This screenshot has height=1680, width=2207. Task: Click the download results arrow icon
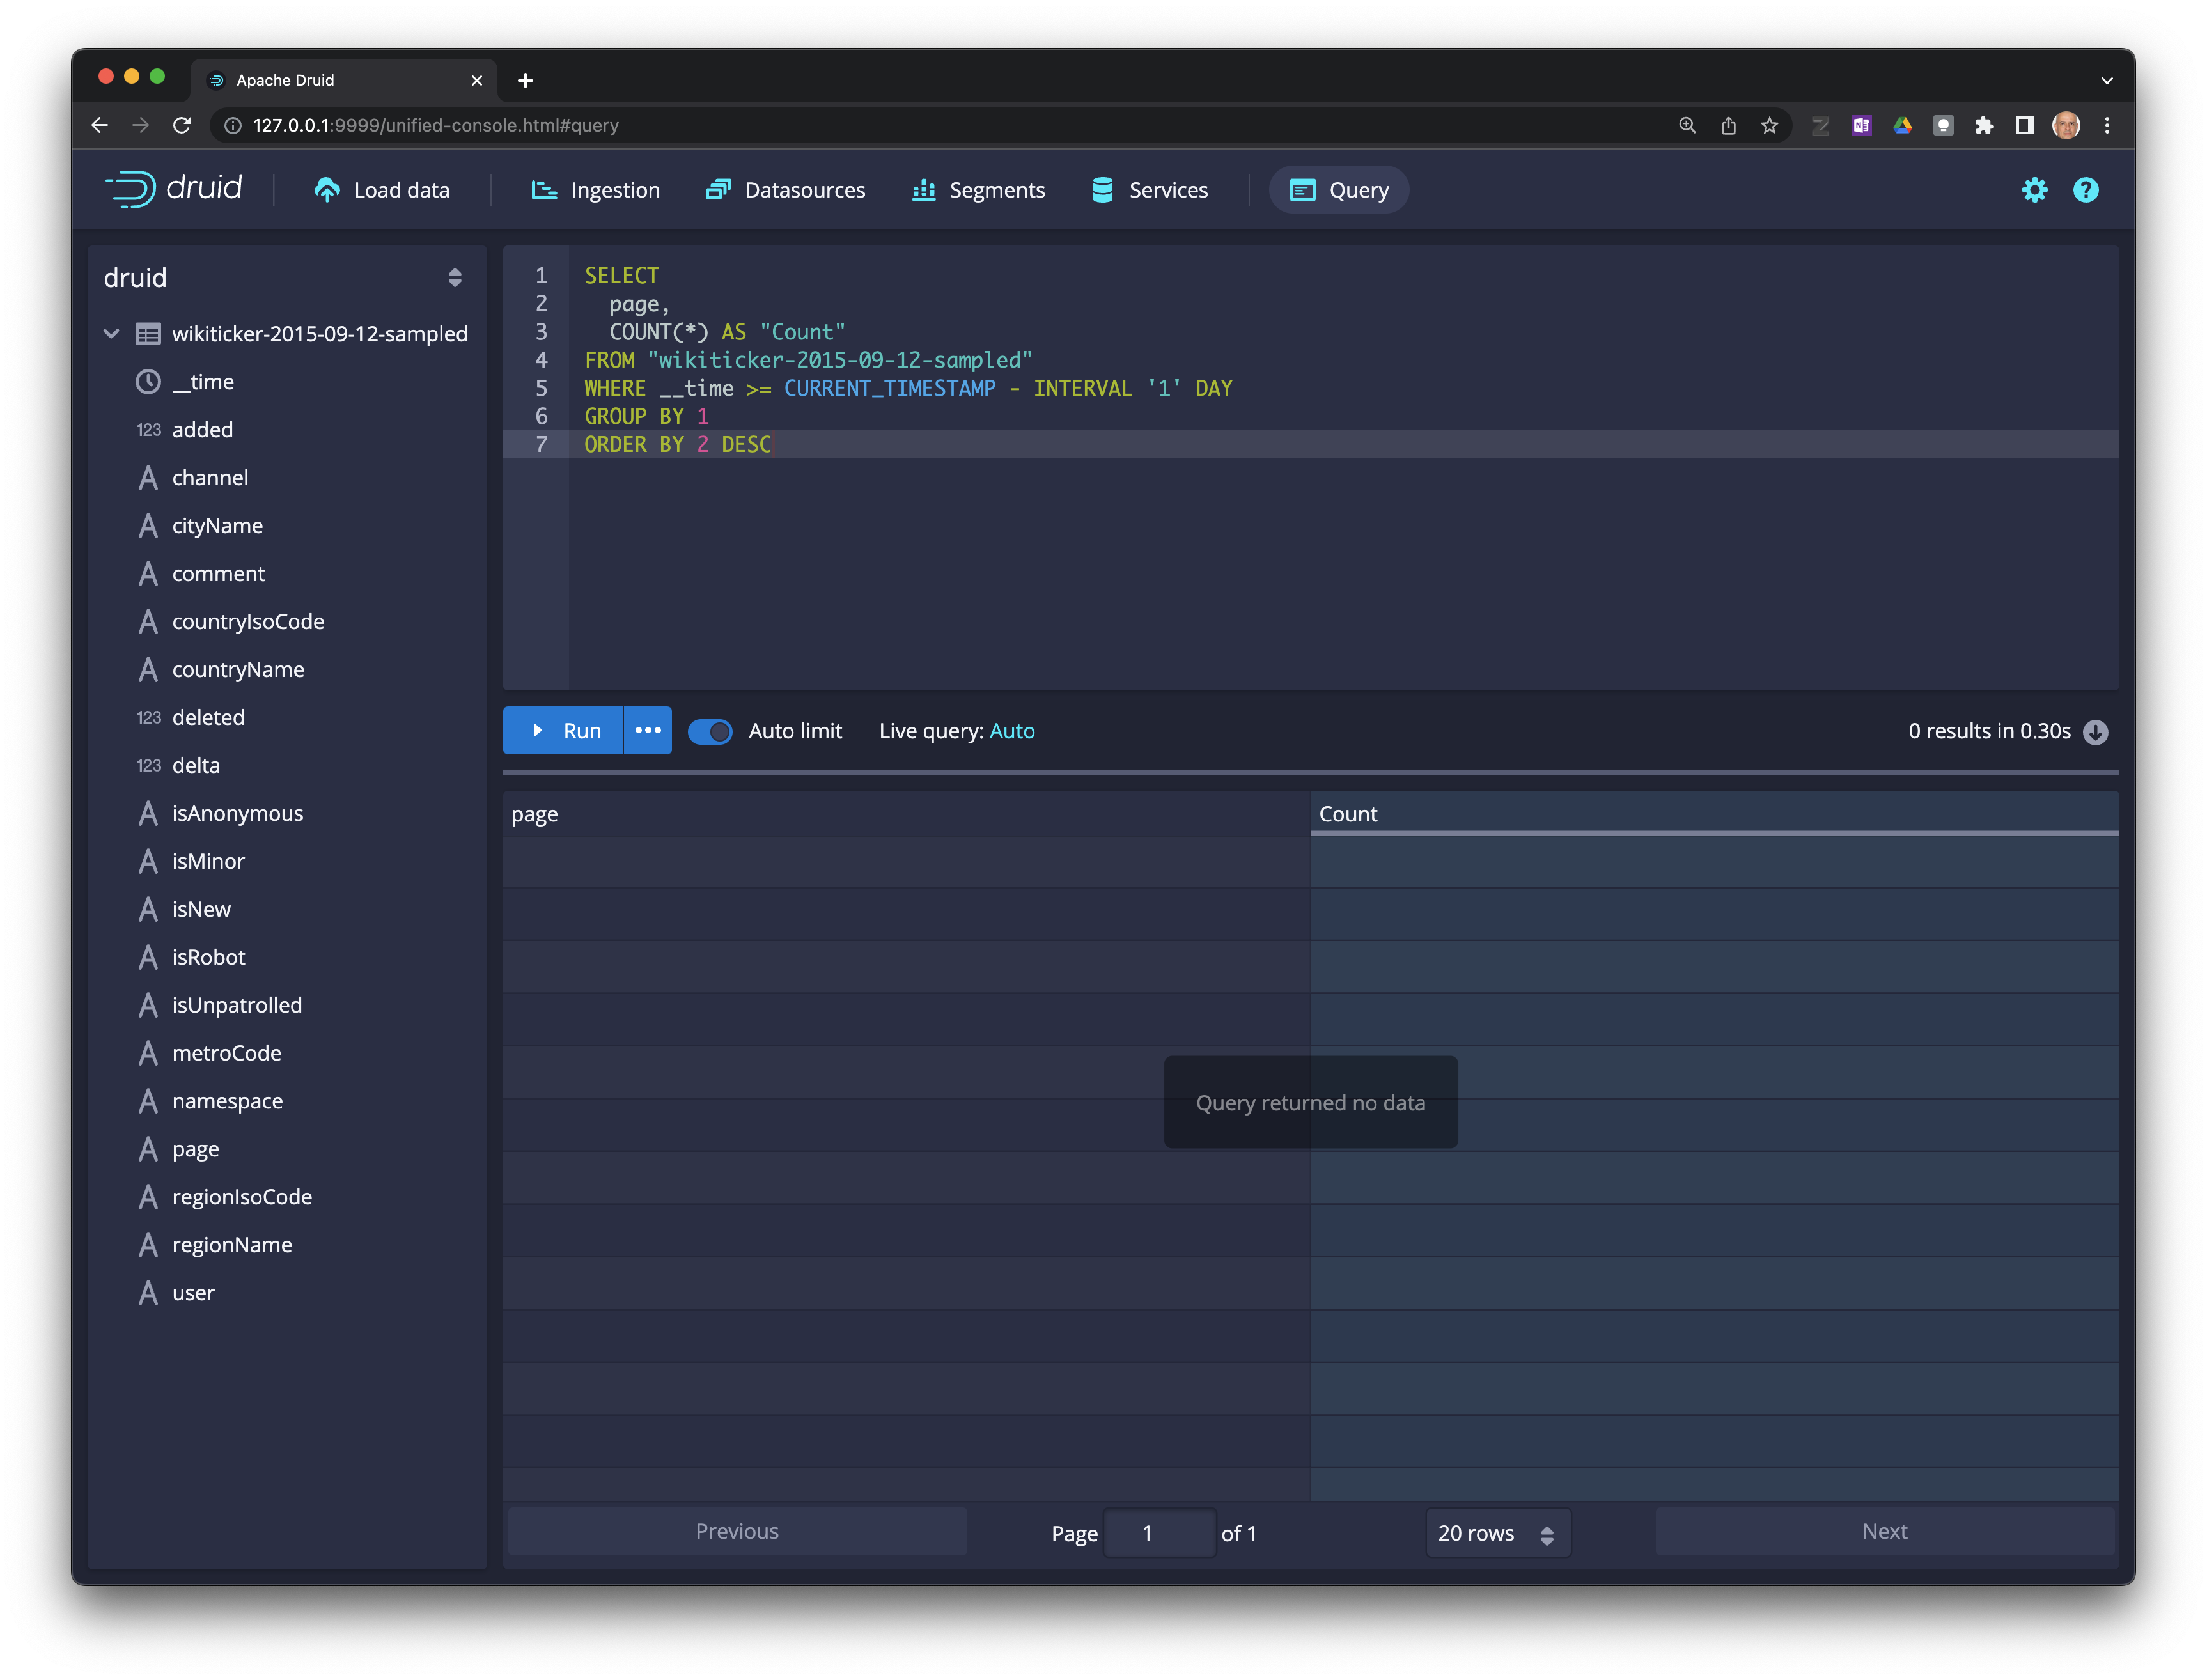click(2095, 732)
